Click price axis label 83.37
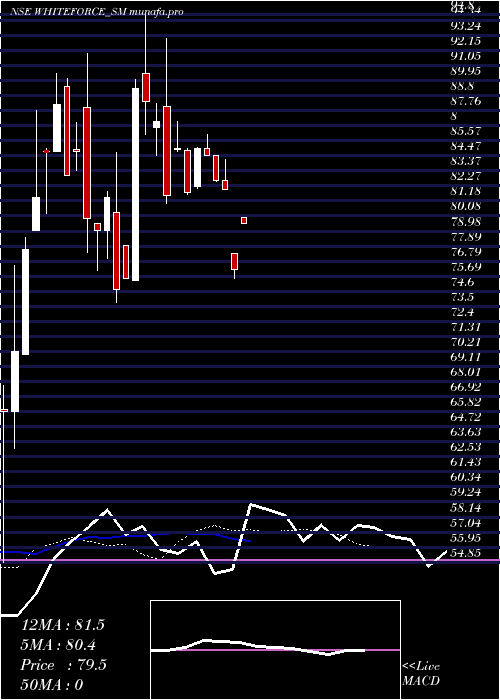The width and height of the screenshot is (500, 700). click(x=465, y=161)
